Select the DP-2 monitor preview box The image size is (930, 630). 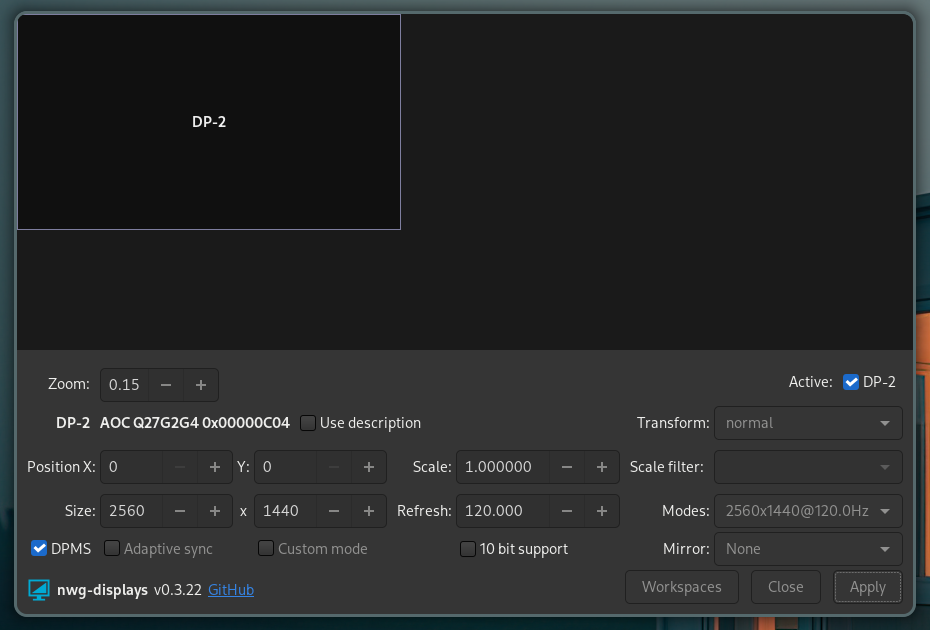click(x=209, y=122)
